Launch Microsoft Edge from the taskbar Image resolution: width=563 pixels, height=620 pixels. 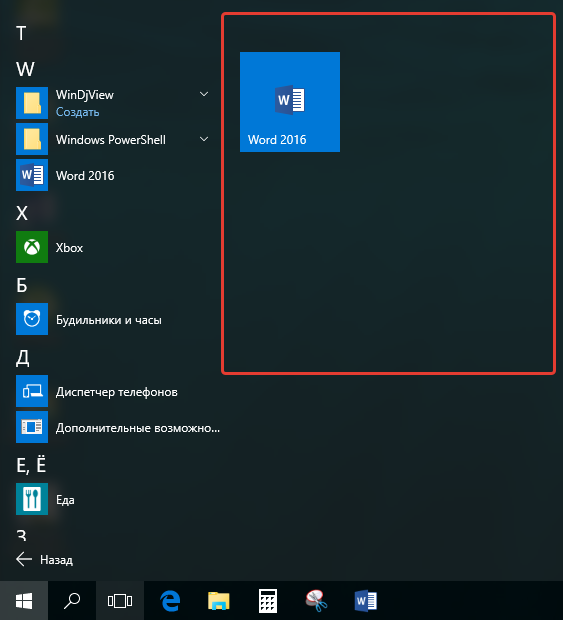(170, 601)
